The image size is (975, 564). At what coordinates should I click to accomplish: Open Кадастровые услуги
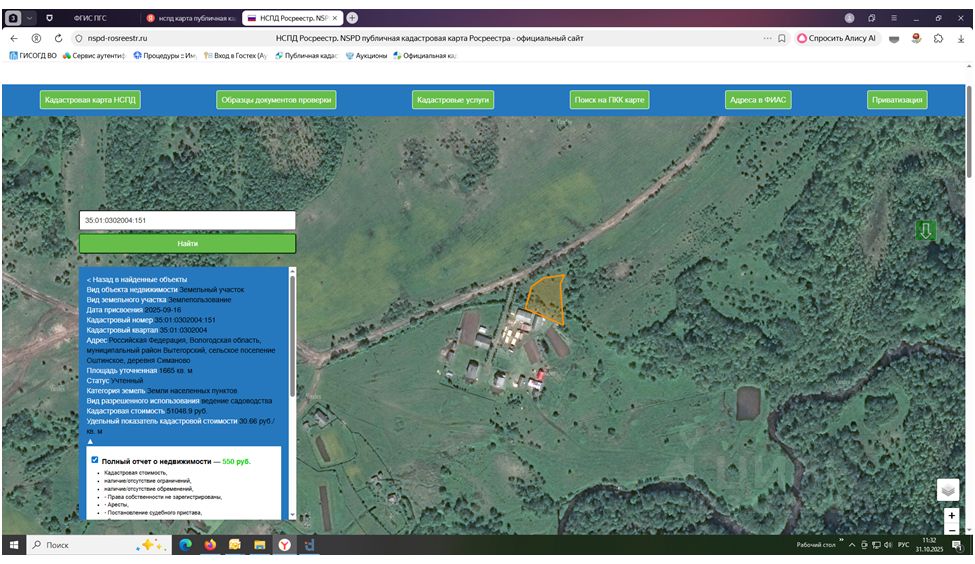(x=453, y=99)
